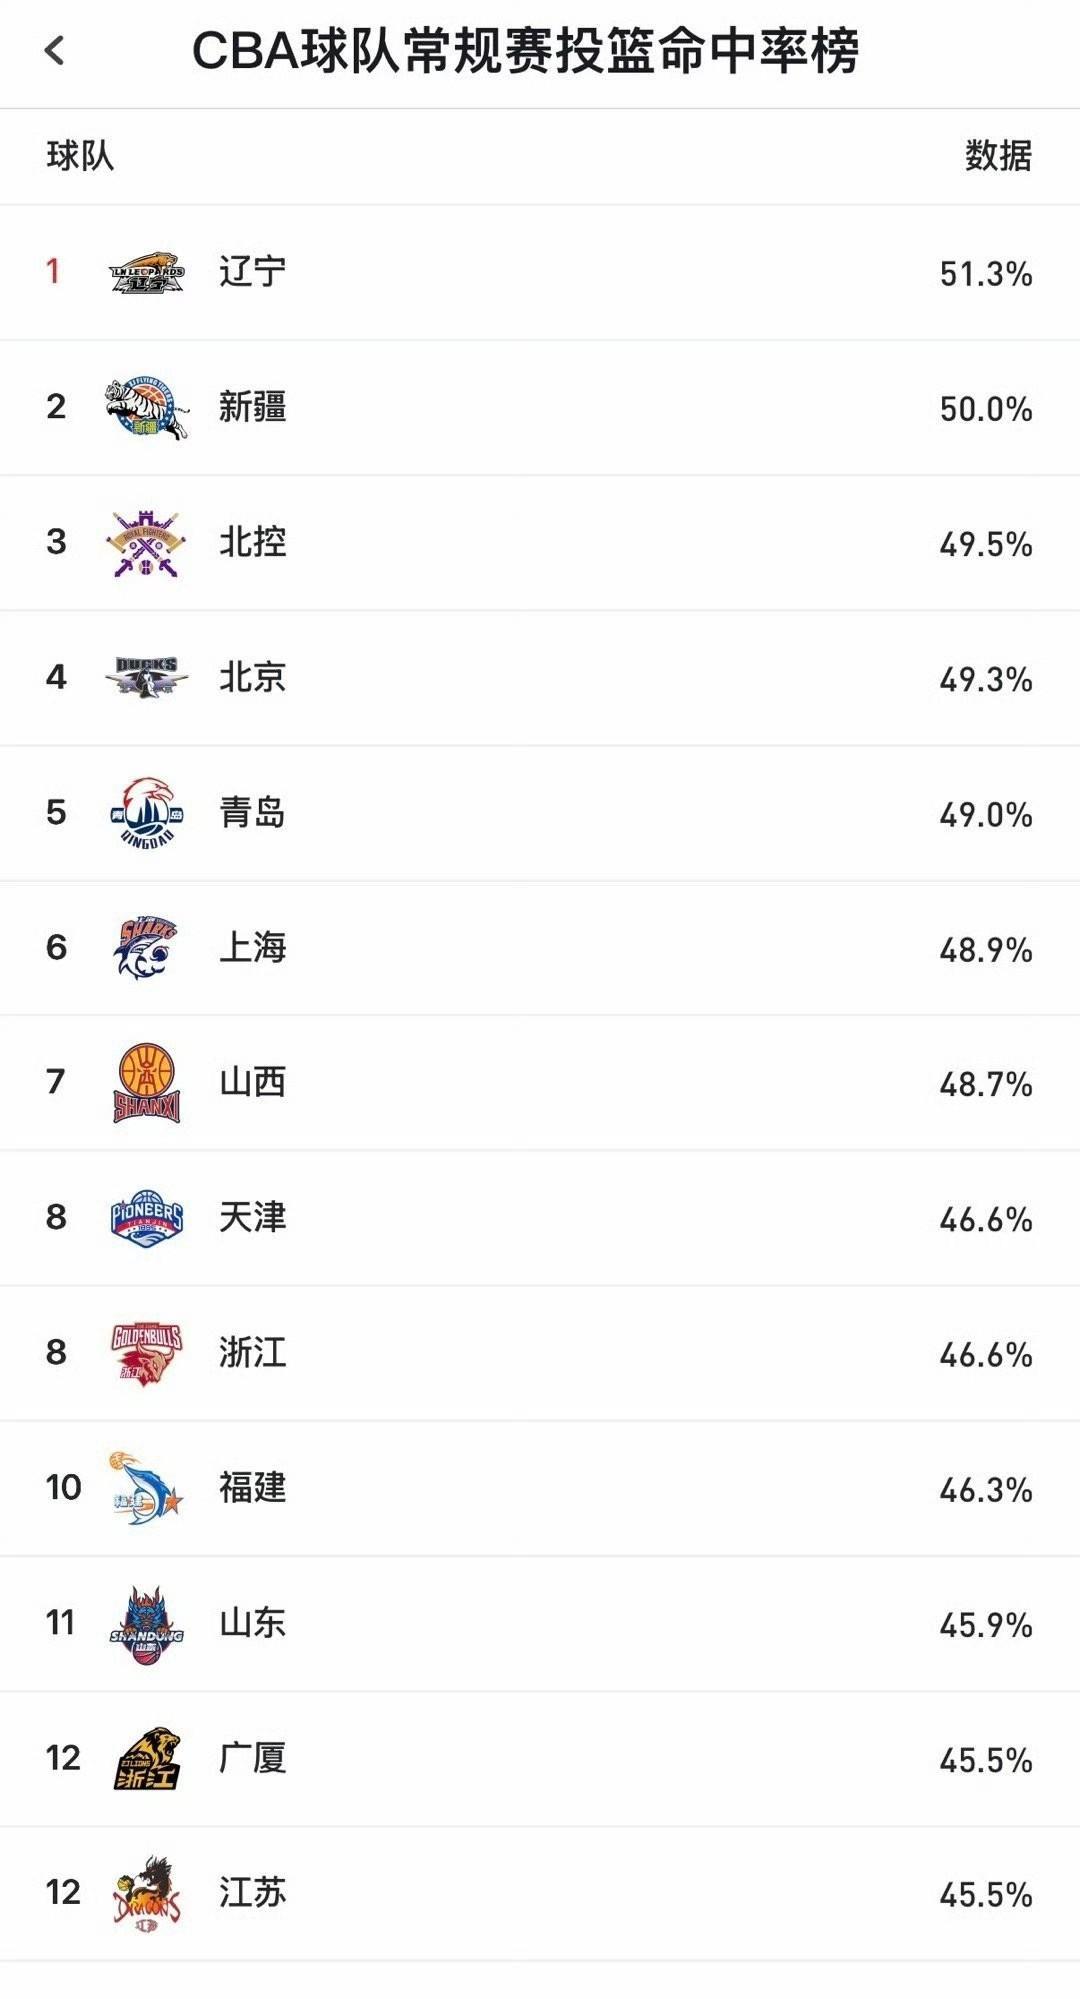Tap the Qingdao eagle logo
Viewport: 1080px width, 1999px height.
tap(147, 813)
